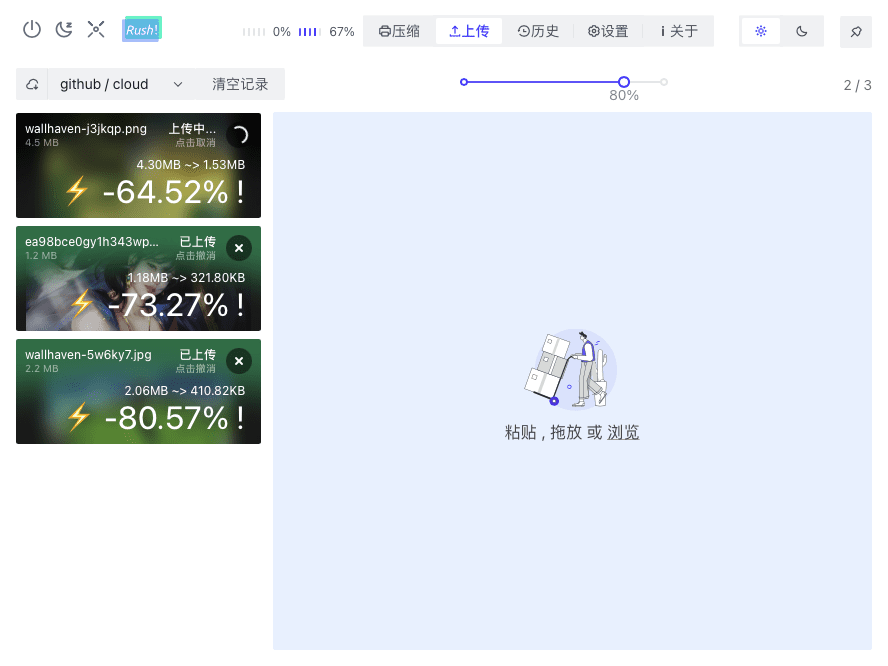Click the 2.06MB ~> 410.82KB size text

(x=185, y=391)
